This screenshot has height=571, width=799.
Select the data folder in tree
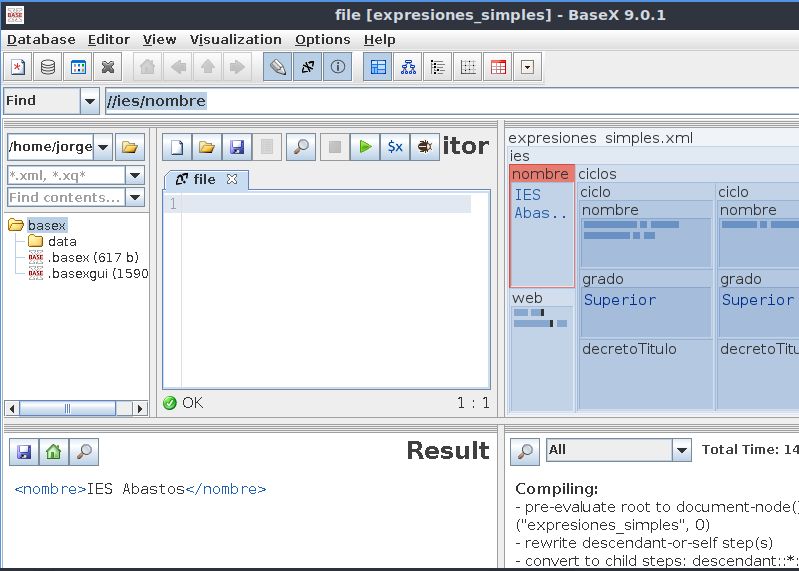(61, 241)
